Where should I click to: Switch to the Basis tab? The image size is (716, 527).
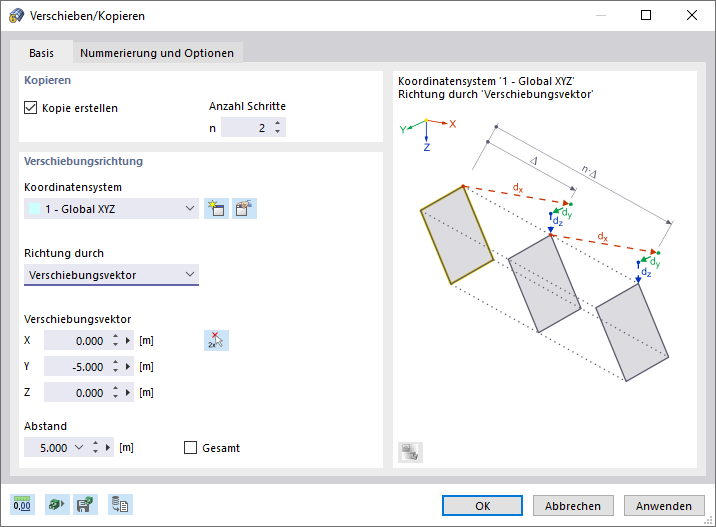click(x=42, y=53)
